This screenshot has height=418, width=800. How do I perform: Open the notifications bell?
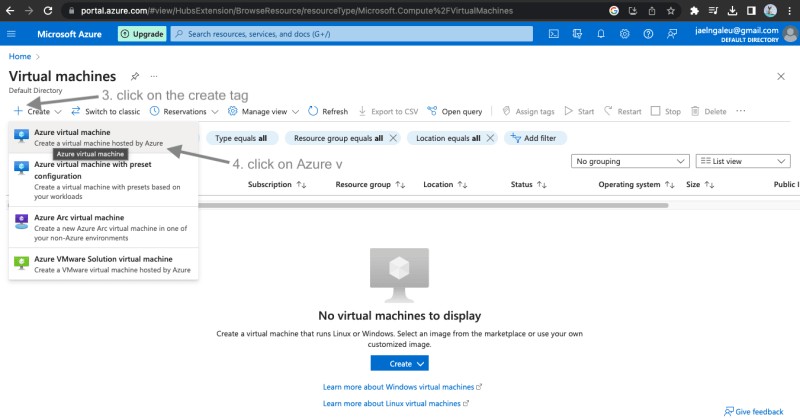[601, 34]
